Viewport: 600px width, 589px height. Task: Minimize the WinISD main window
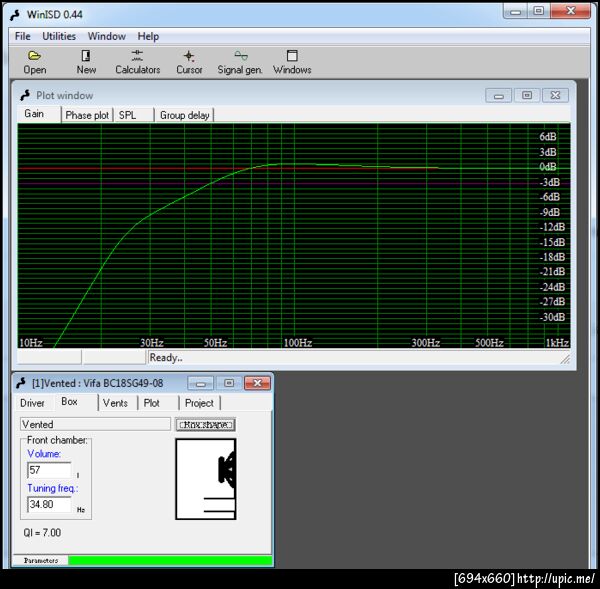pyautogui.click(x=515, y=11)
